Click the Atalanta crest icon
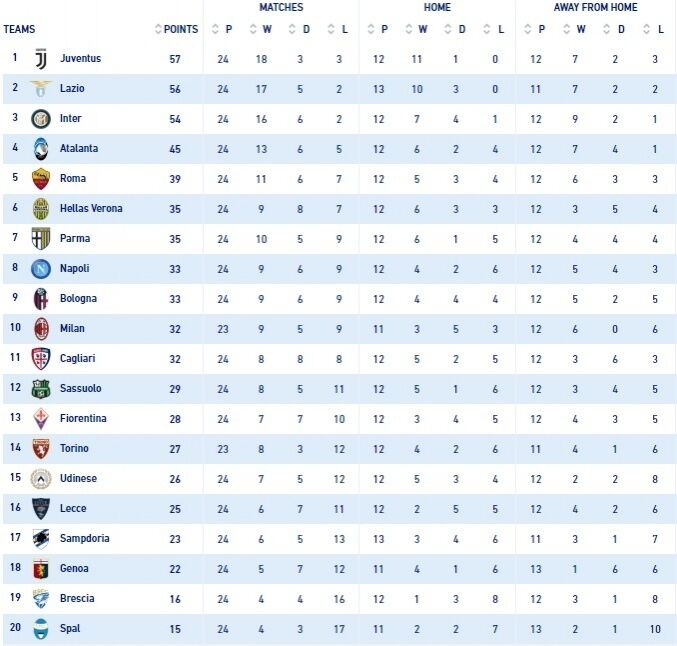The image size is (677, 646). pyautogui.click(x=41, y=149)
